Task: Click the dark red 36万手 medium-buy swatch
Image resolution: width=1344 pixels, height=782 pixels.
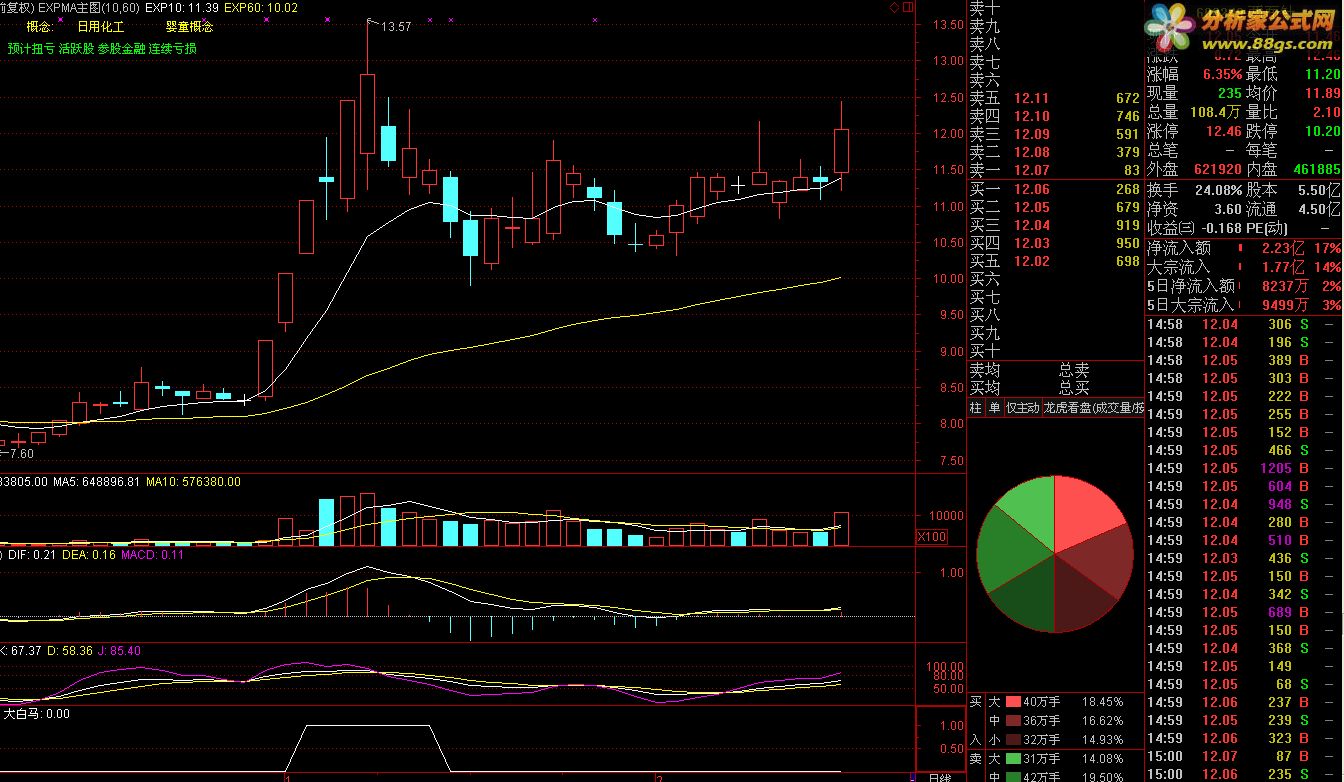Action: (x=1013, y=720)
